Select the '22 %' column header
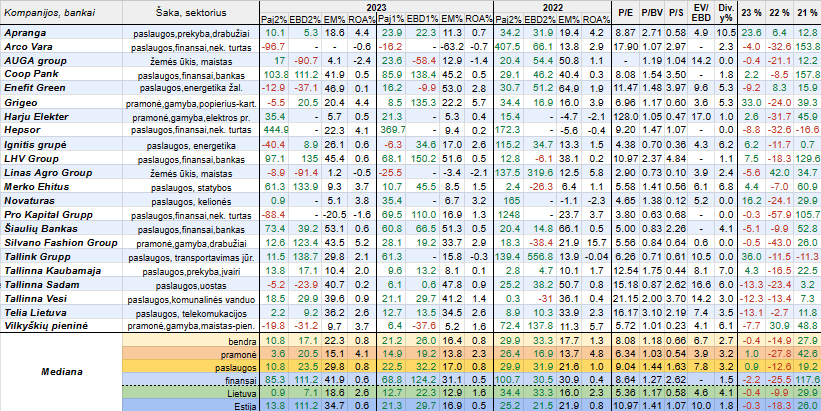 pyautogui.click(x=778, y=12)
